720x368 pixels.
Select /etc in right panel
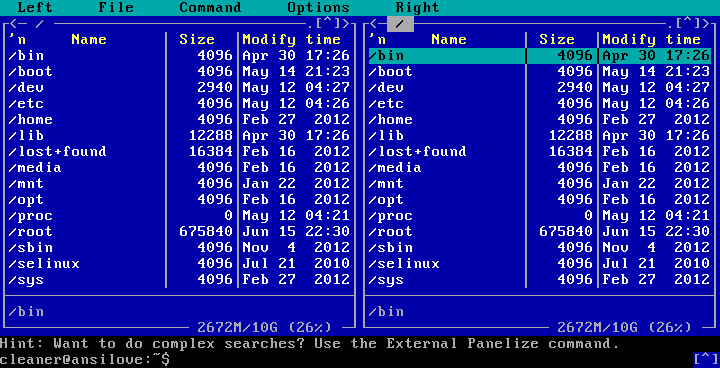coord(540,104)
